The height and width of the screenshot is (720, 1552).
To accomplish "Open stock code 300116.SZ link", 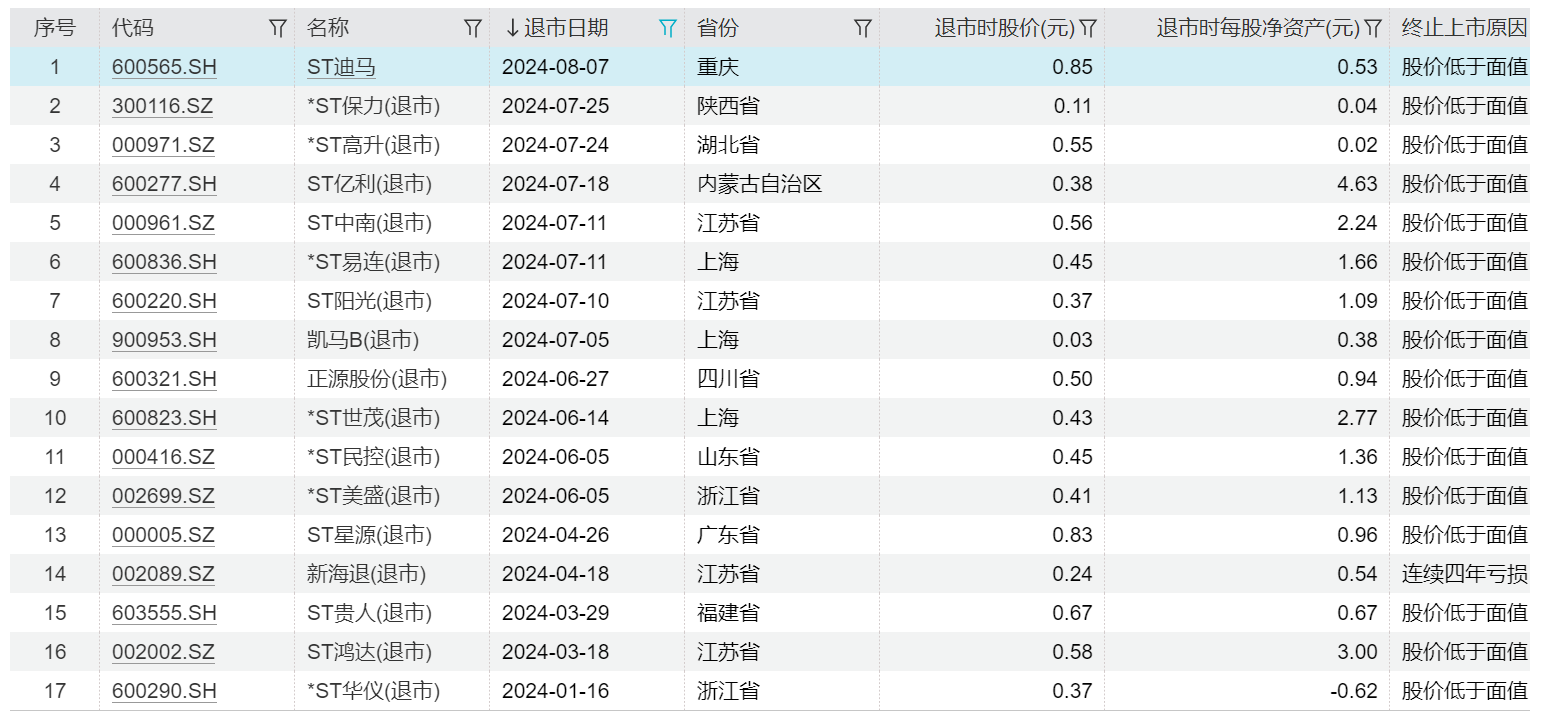I will click(163, 107).
